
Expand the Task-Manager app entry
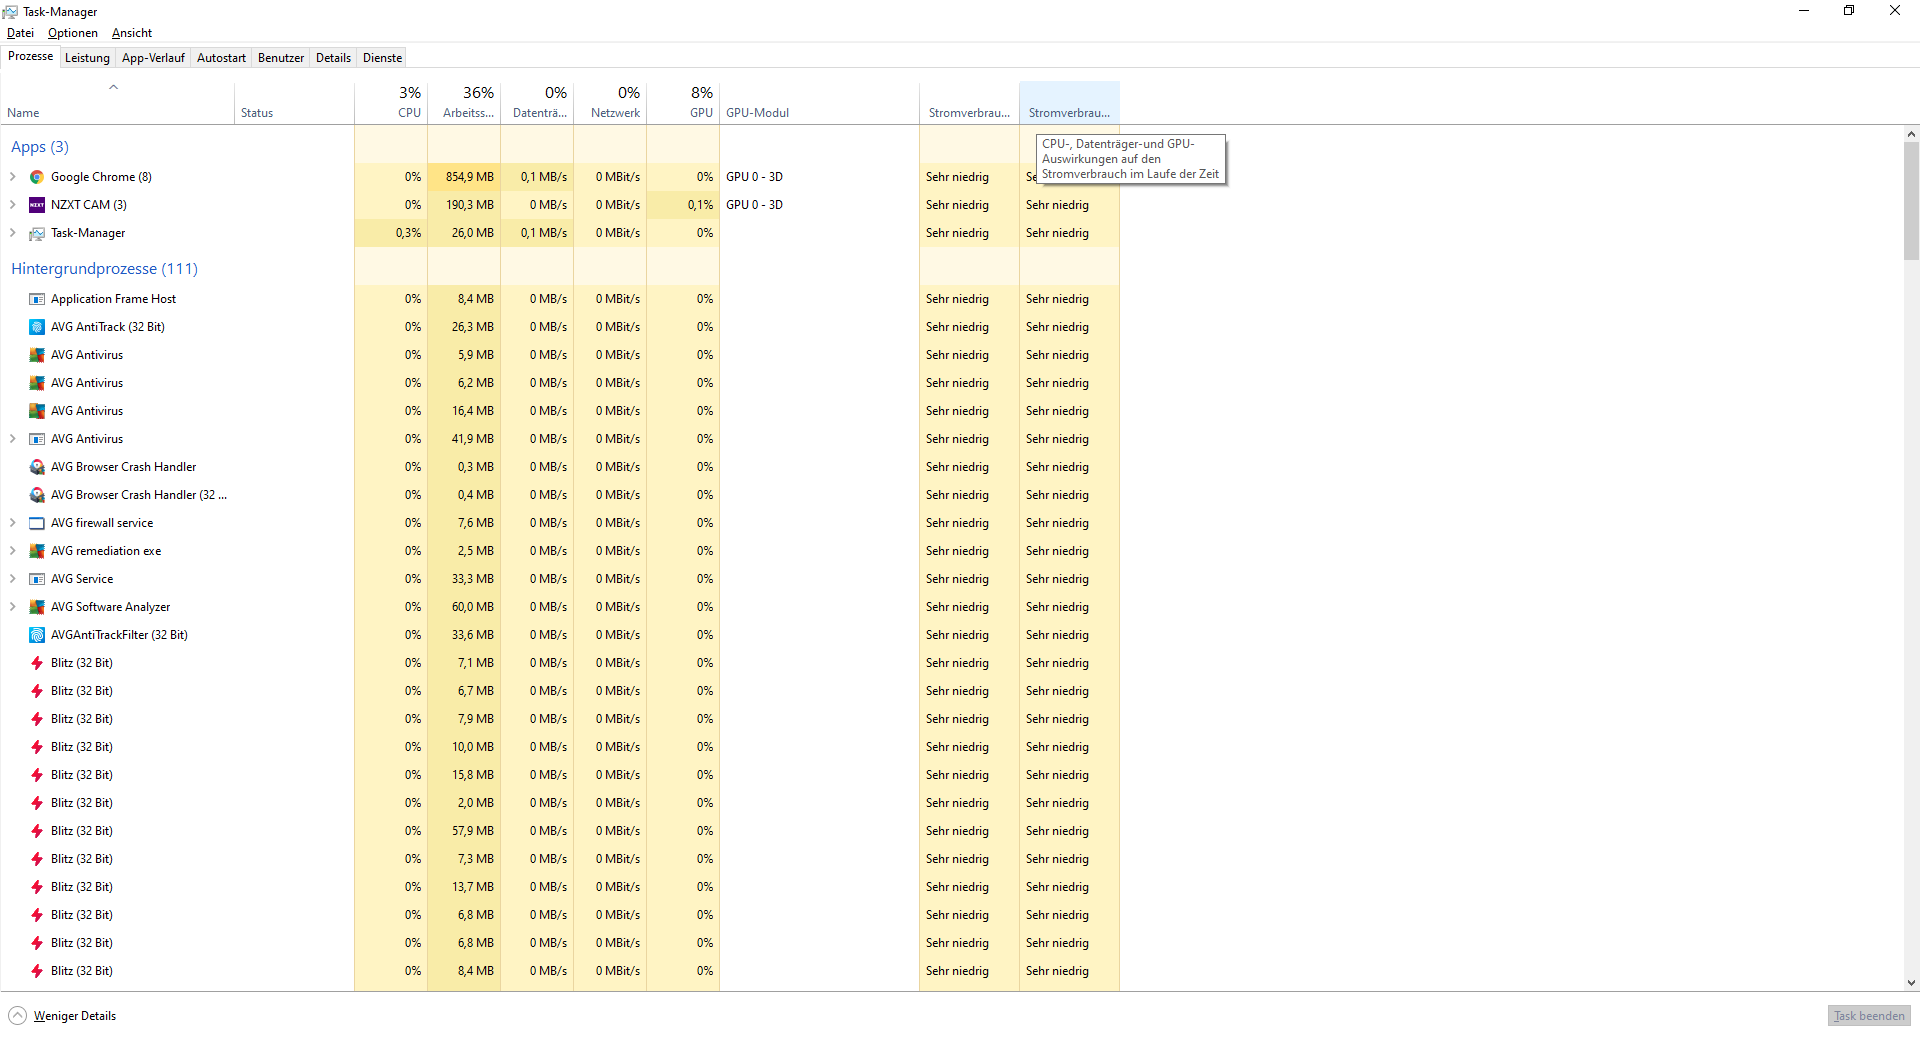[x=12, y=233]
